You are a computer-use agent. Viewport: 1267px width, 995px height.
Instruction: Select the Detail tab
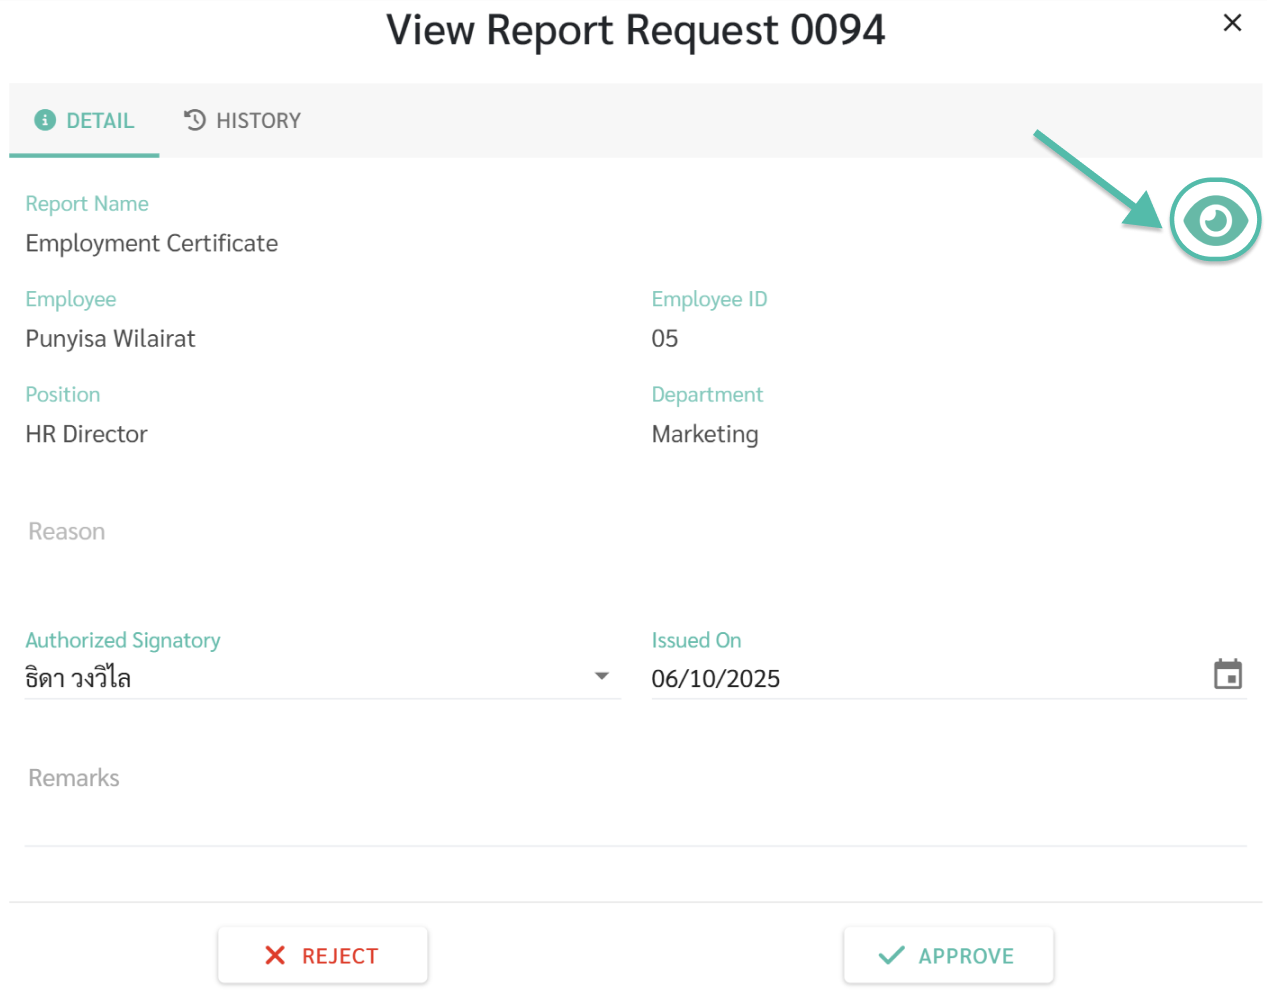coord(84,121)
